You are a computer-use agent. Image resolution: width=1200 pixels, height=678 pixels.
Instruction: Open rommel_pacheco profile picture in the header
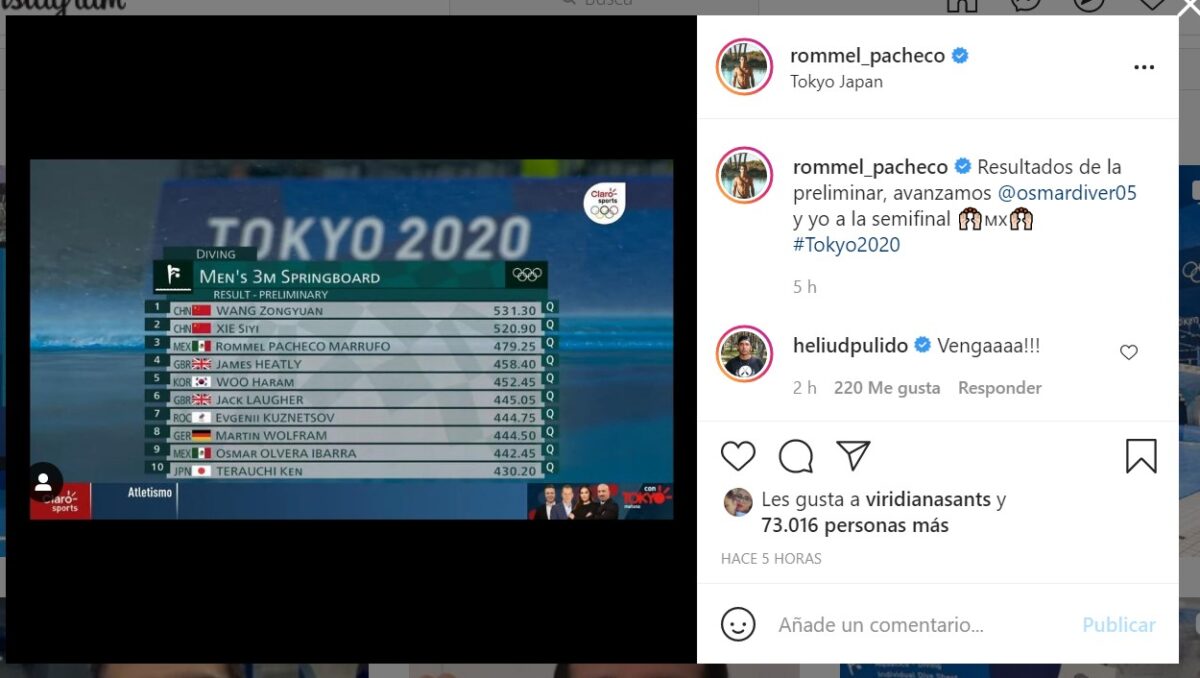pyautogui.click(x=745, y=67)
